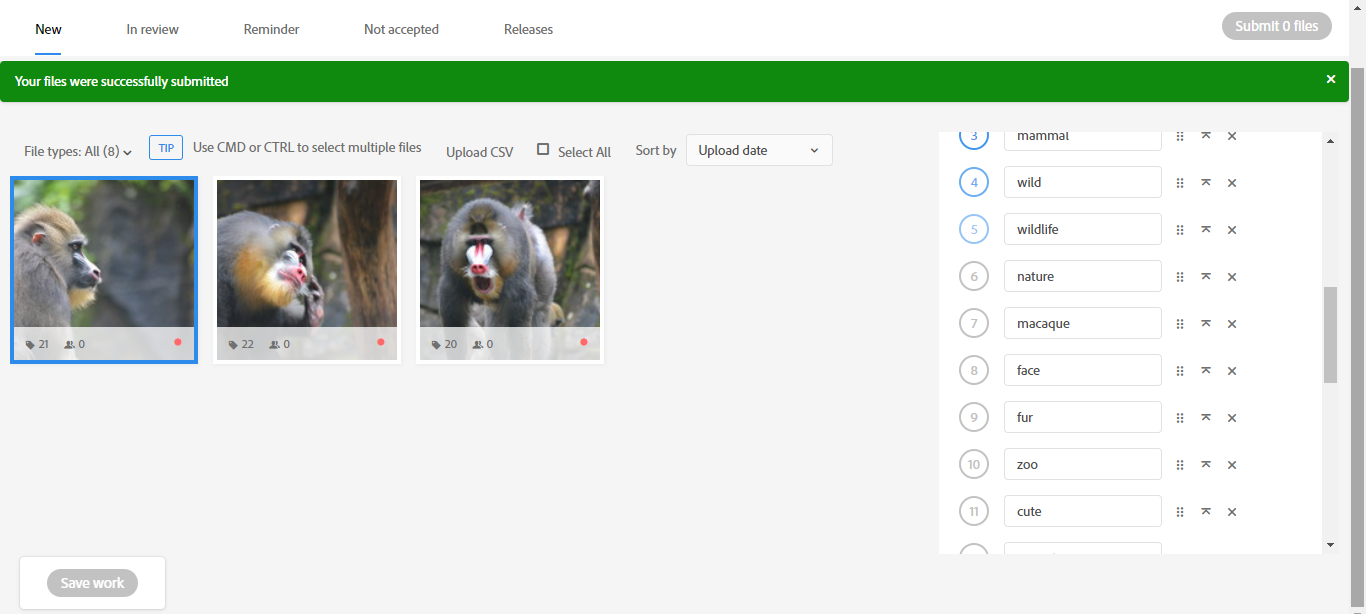Delete the macaque keyword

point(1232,324)
